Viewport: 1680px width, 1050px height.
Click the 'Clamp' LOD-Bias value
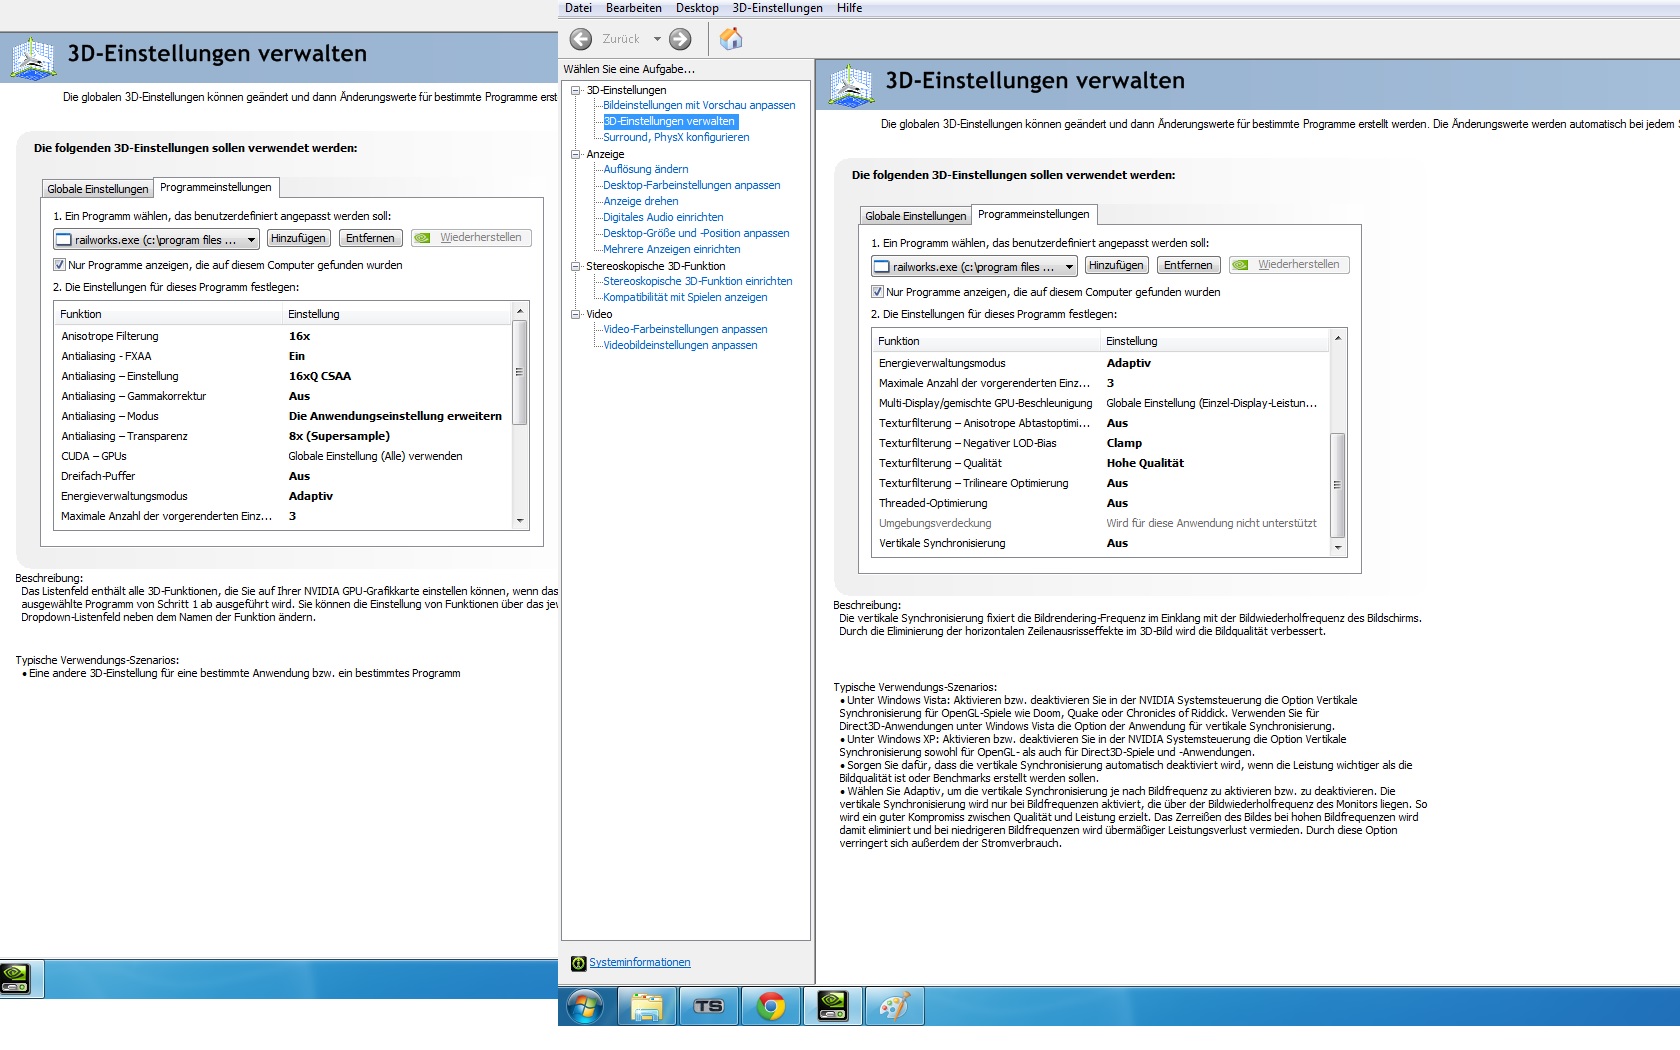pos(1124,443)
